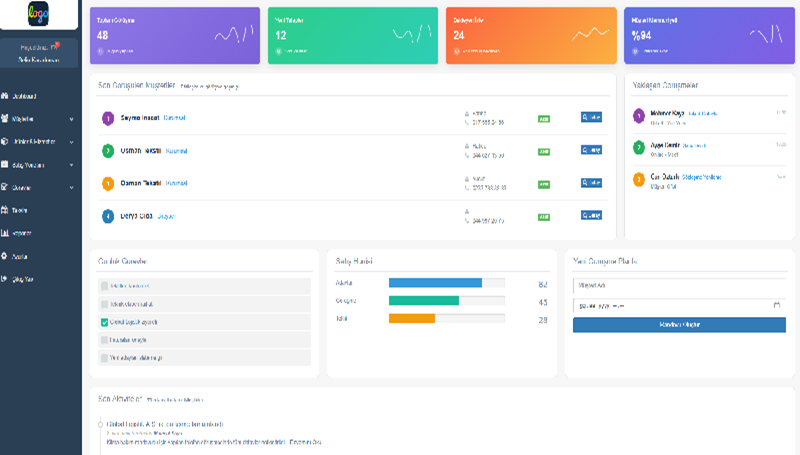Open the settings menu item label
This screenshot has height=455, width=800.
point(19,257)
